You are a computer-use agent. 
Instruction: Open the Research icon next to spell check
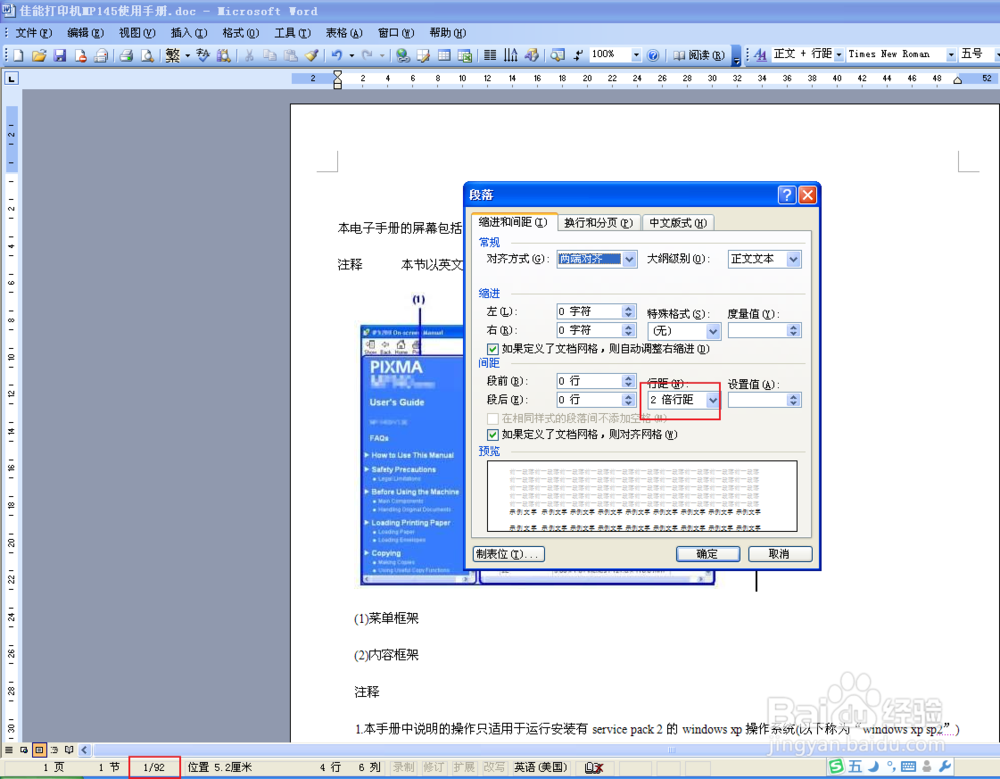tap(223, 56)
